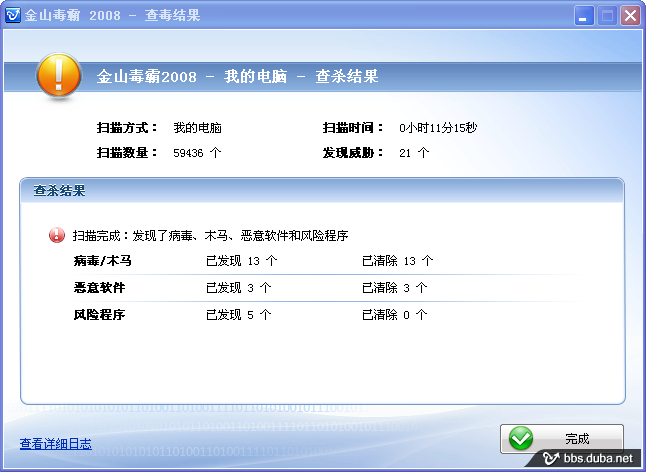Select the 恶意软件 result row label
The image size is (646, 472).
pyautogui.click(x=99, y=288)
